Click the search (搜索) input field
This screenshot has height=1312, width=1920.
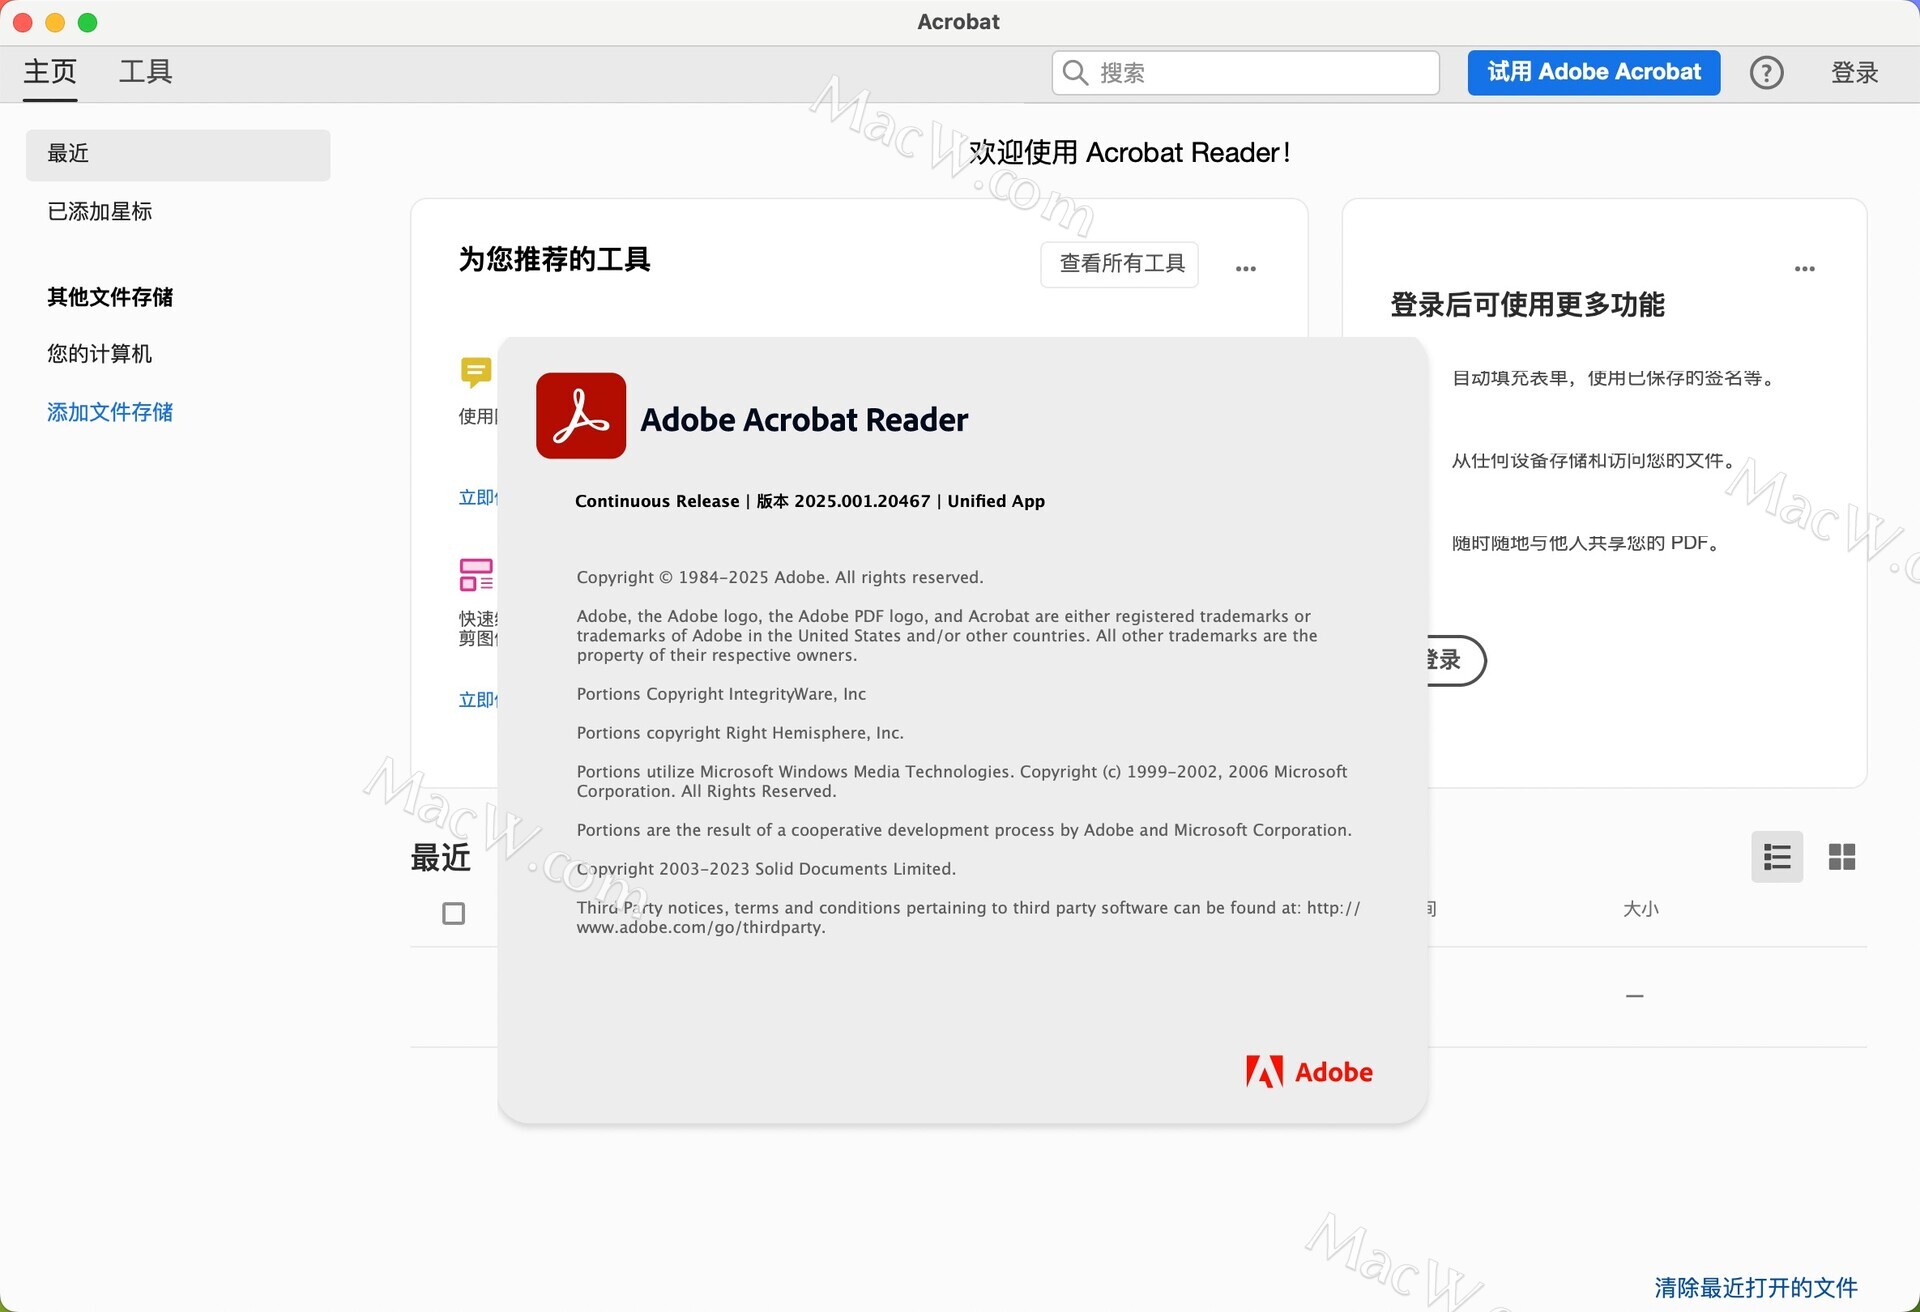[1245, 73]
